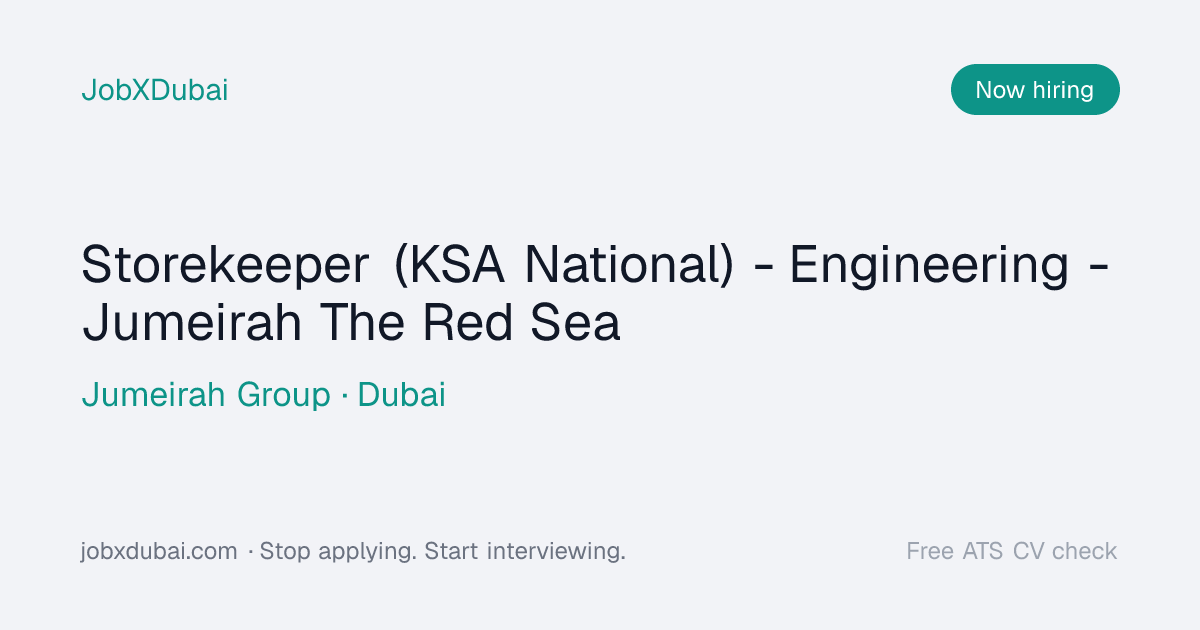Viewport: 1200px width, 630px height.
Task: Select the Red Sea words in the title
Action: [521, 323]
